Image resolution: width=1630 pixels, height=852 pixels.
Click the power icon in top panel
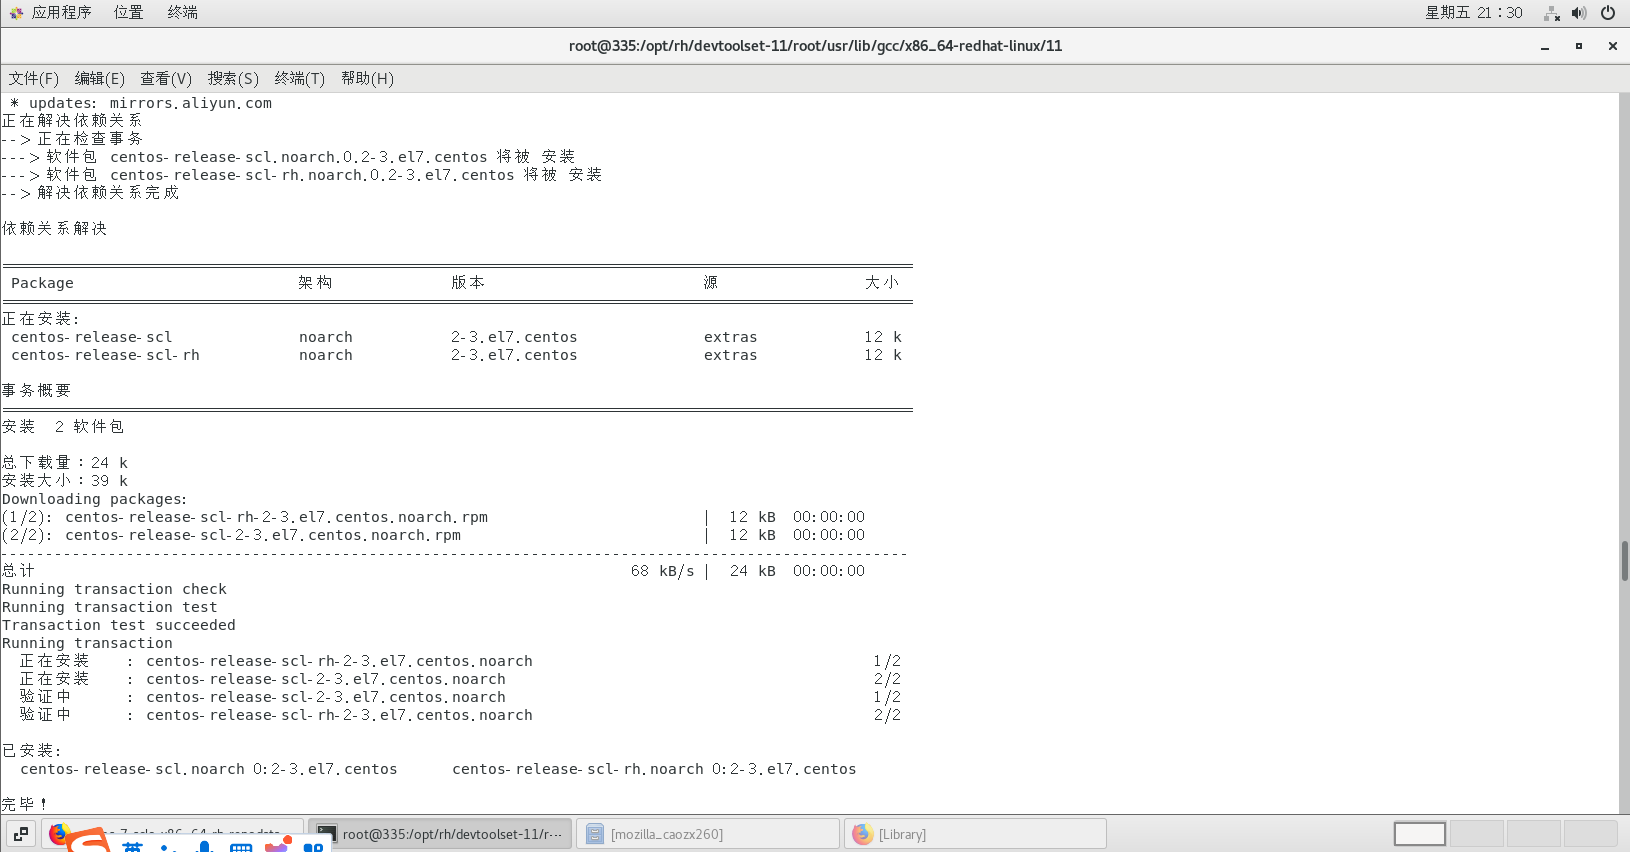coord(1608,13)
